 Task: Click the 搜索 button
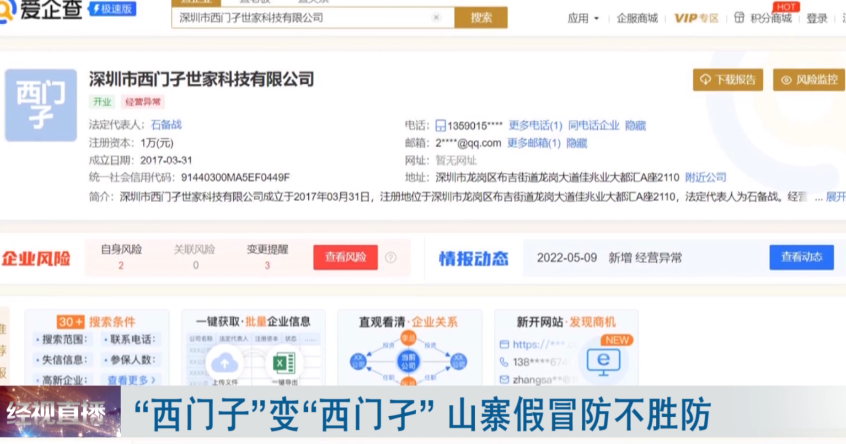click(x=481, y=18)
